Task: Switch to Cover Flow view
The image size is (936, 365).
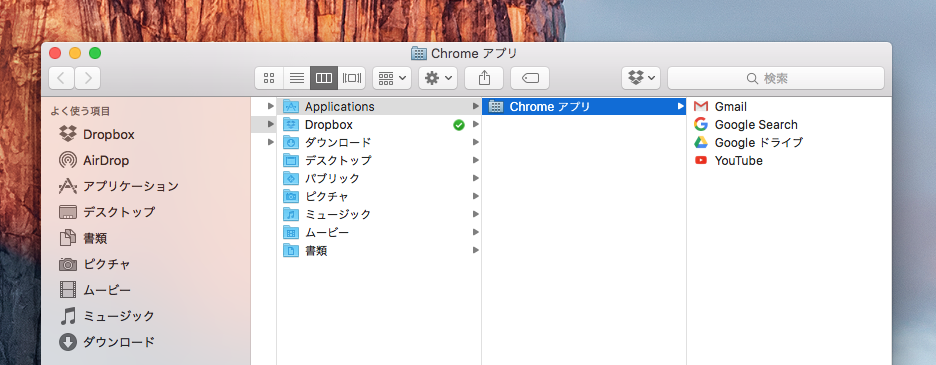Action: point(352,78)
